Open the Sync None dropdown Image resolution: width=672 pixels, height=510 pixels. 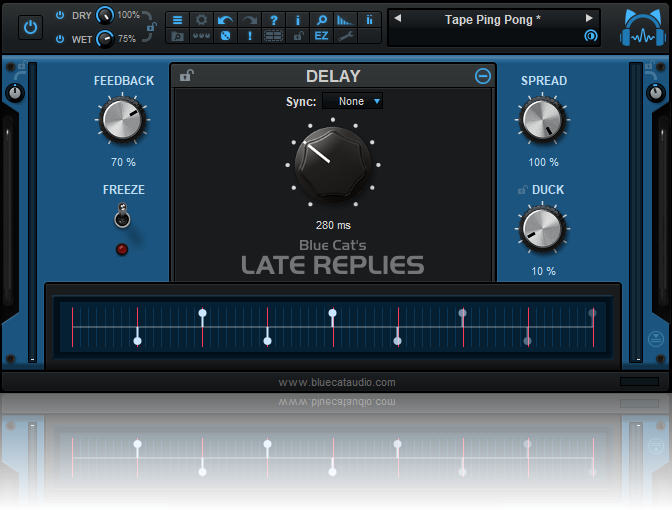click(x=352, y=101)
